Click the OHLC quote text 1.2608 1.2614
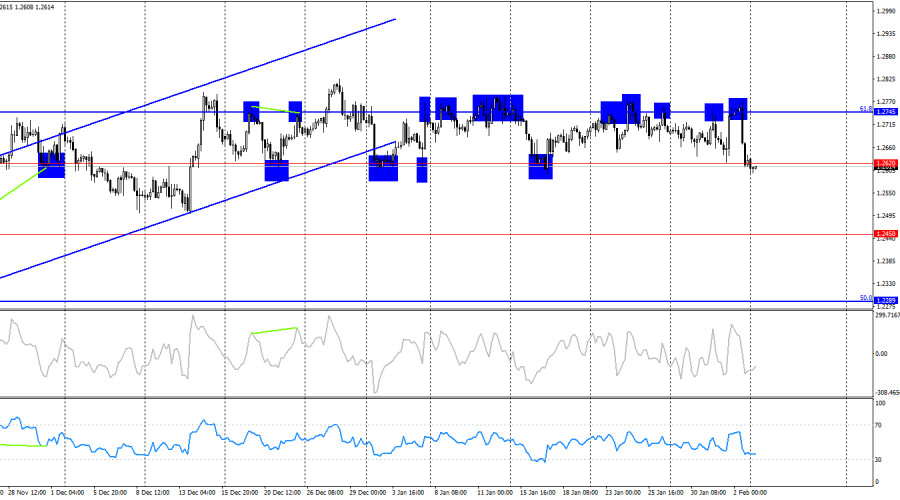900x500 pixels. 36,7
